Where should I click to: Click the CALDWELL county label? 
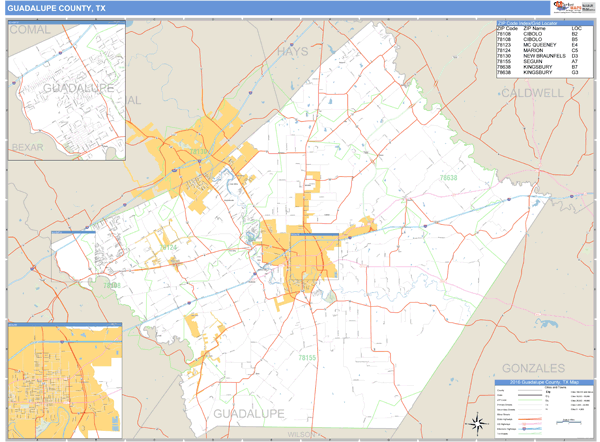(533, 93)
